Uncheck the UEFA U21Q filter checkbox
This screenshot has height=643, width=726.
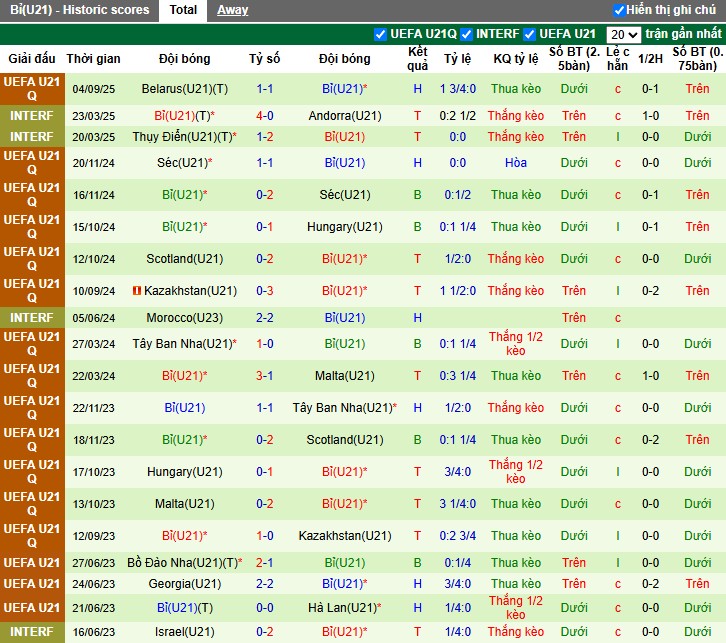[380, 34]
